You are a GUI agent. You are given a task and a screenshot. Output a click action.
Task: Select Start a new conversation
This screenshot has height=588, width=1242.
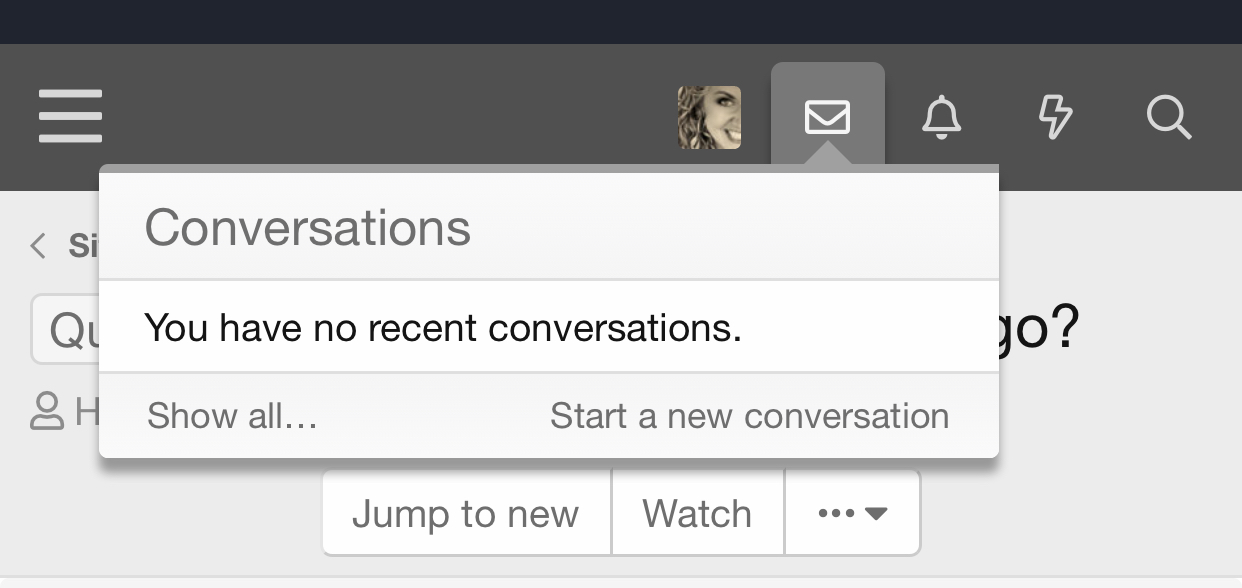pyautogui.click(x=749, y=416)
